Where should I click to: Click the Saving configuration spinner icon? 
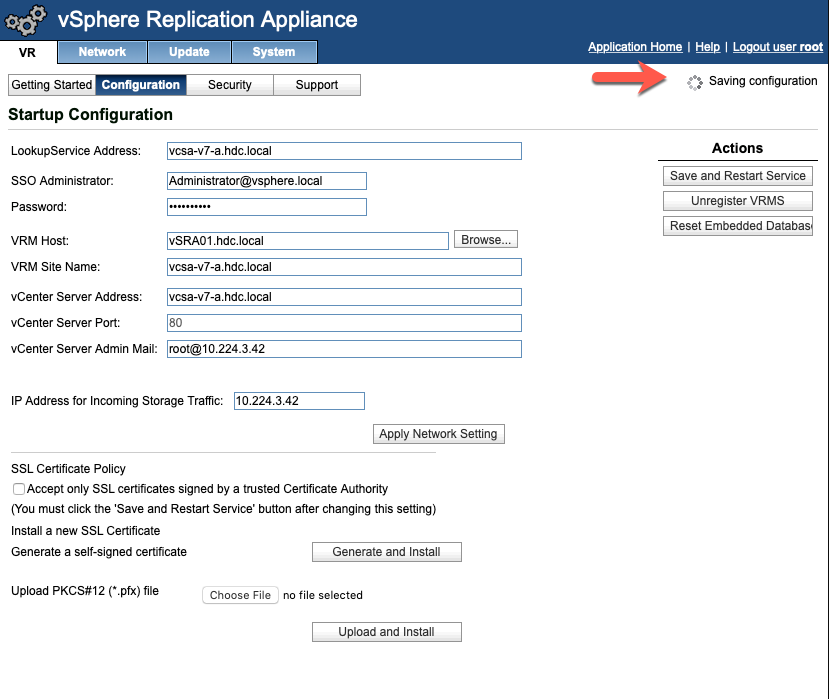[695, 82]
